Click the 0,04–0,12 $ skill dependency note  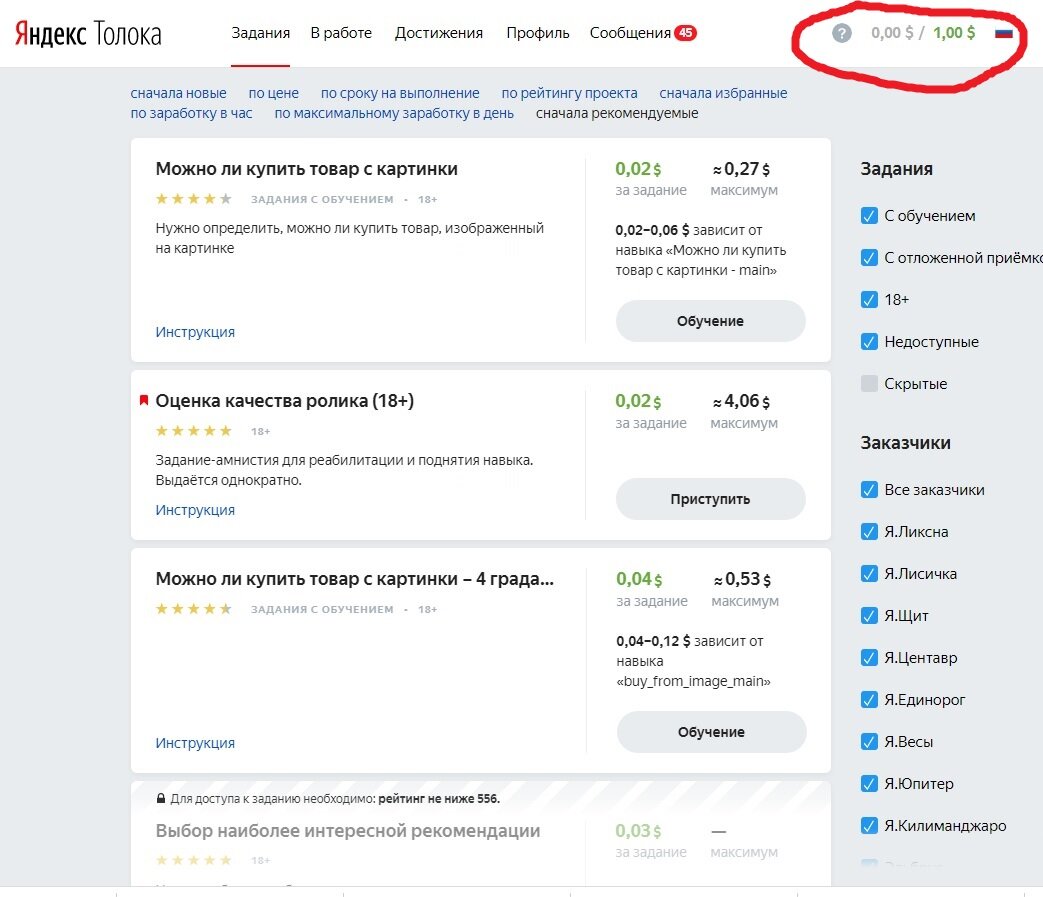pyautogui.click(x=693, y=661)
